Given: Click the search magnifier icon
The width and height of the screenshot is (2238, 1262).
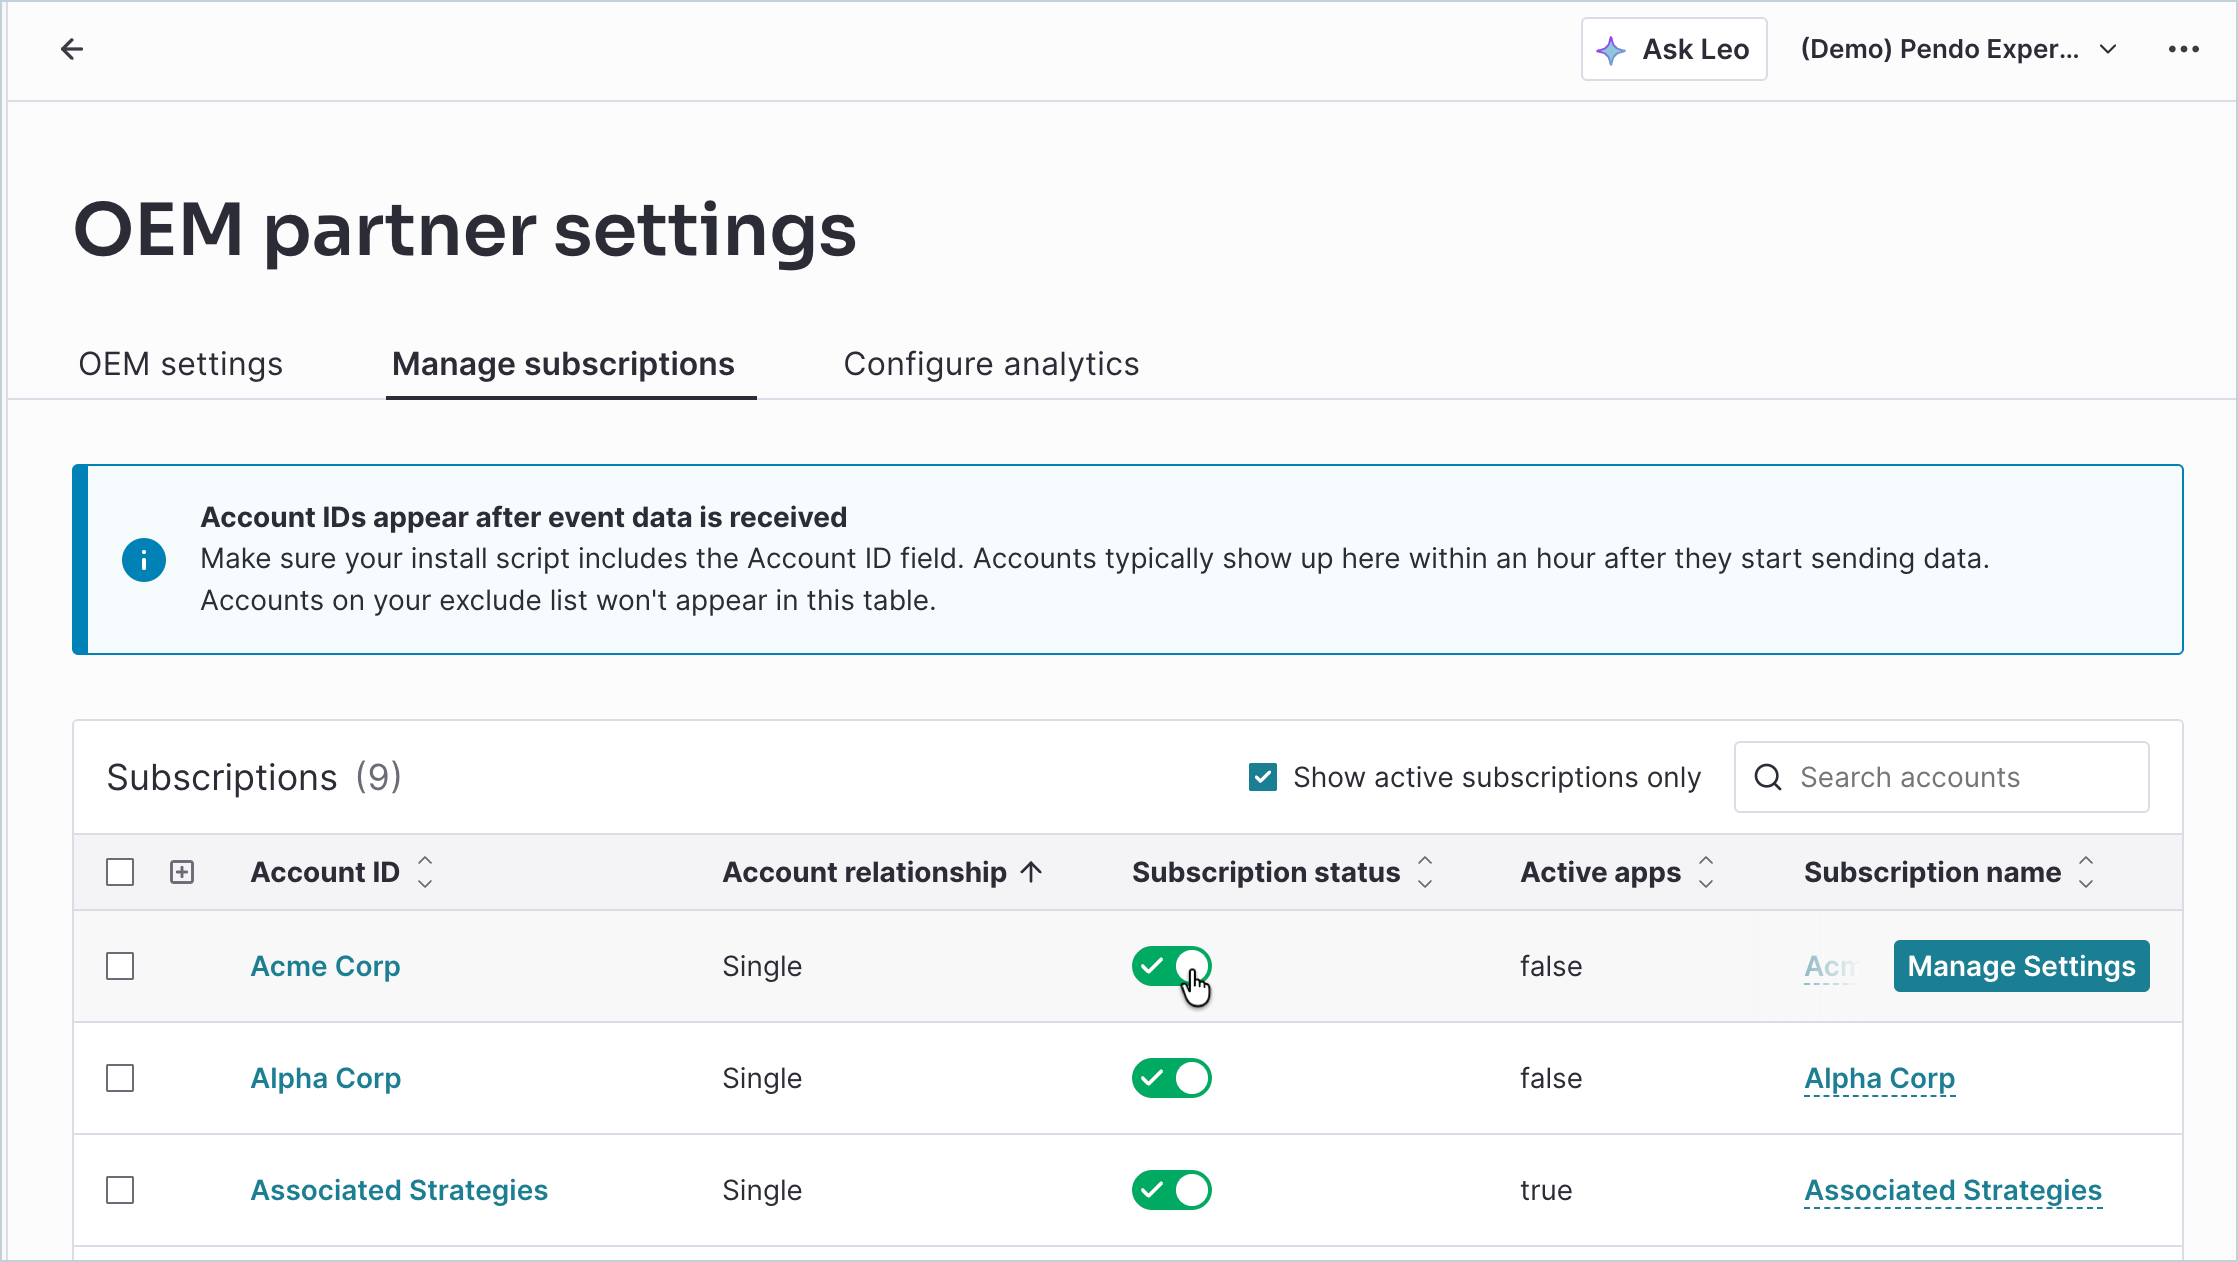Looking at the screenshot, I should [x=1768, y=777].
